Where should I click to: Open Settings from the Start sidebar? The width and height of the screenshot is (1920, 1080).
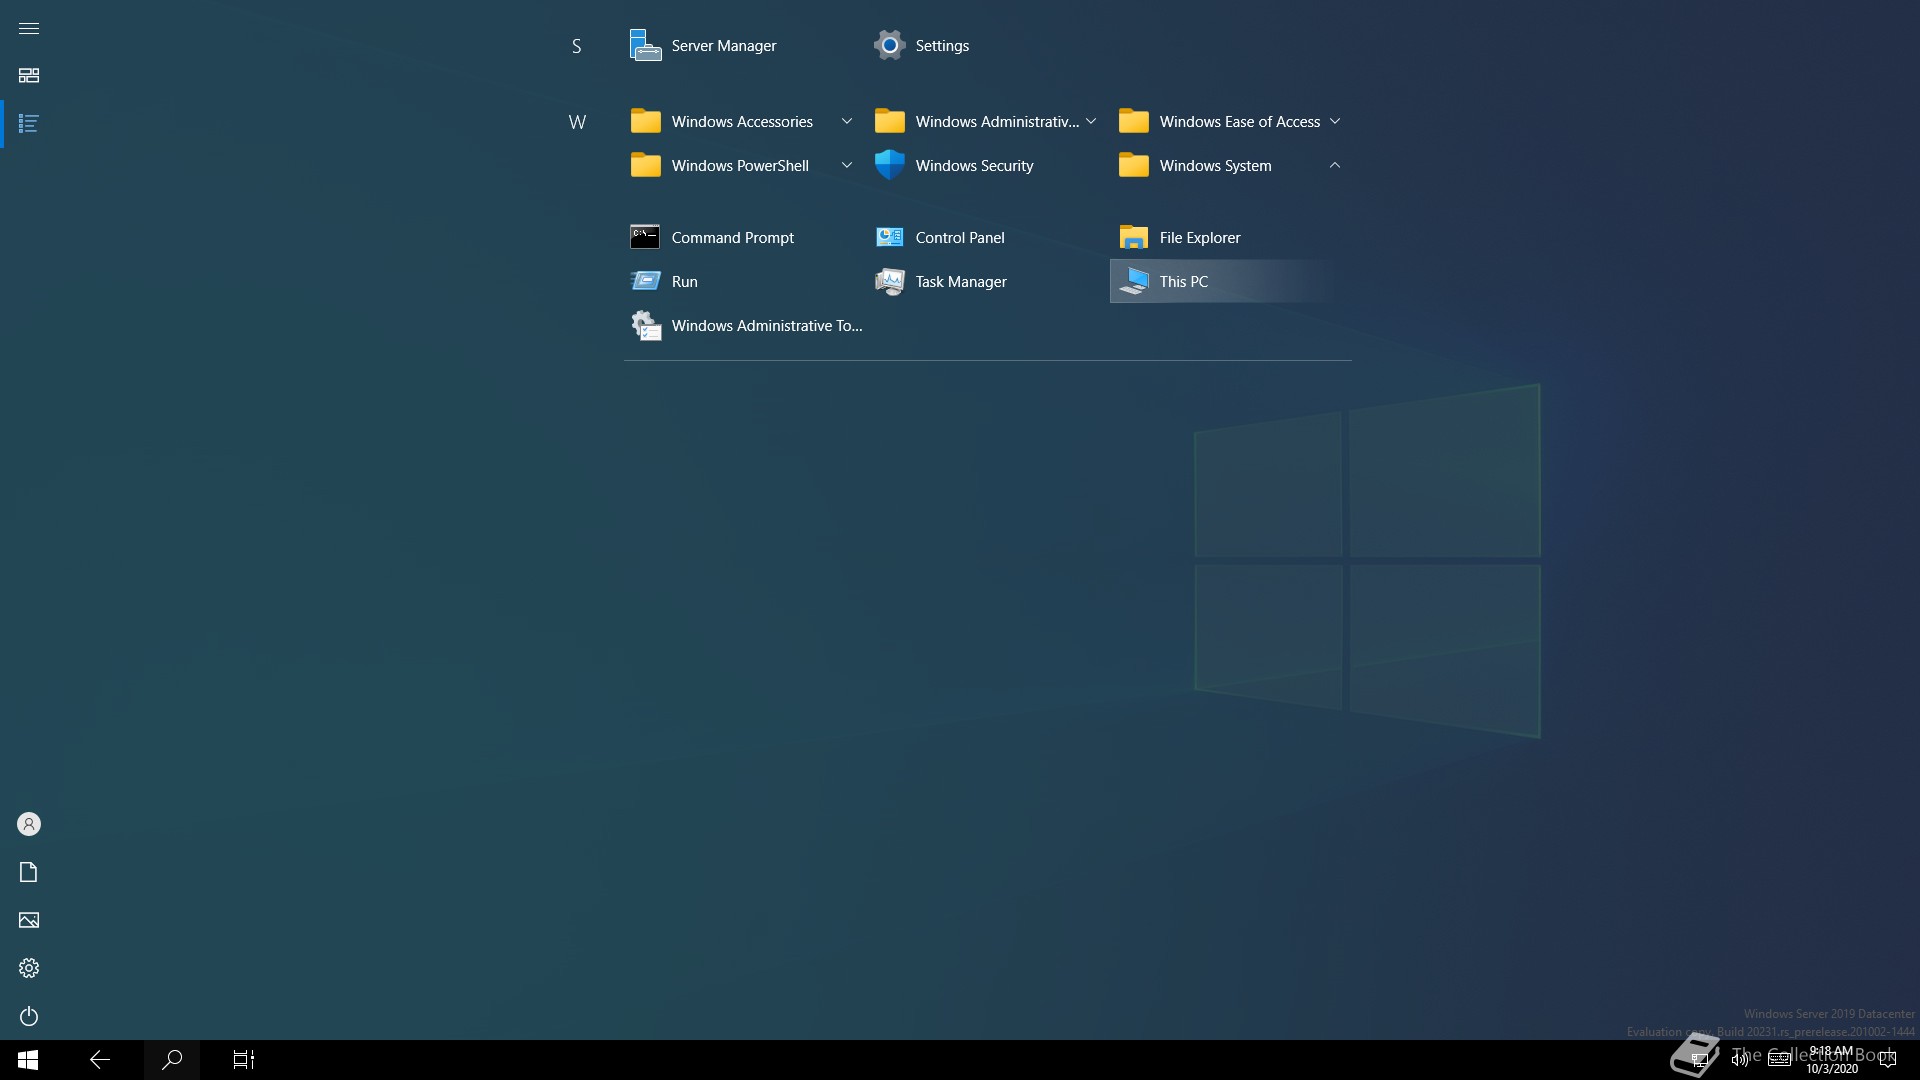[29, 968]
